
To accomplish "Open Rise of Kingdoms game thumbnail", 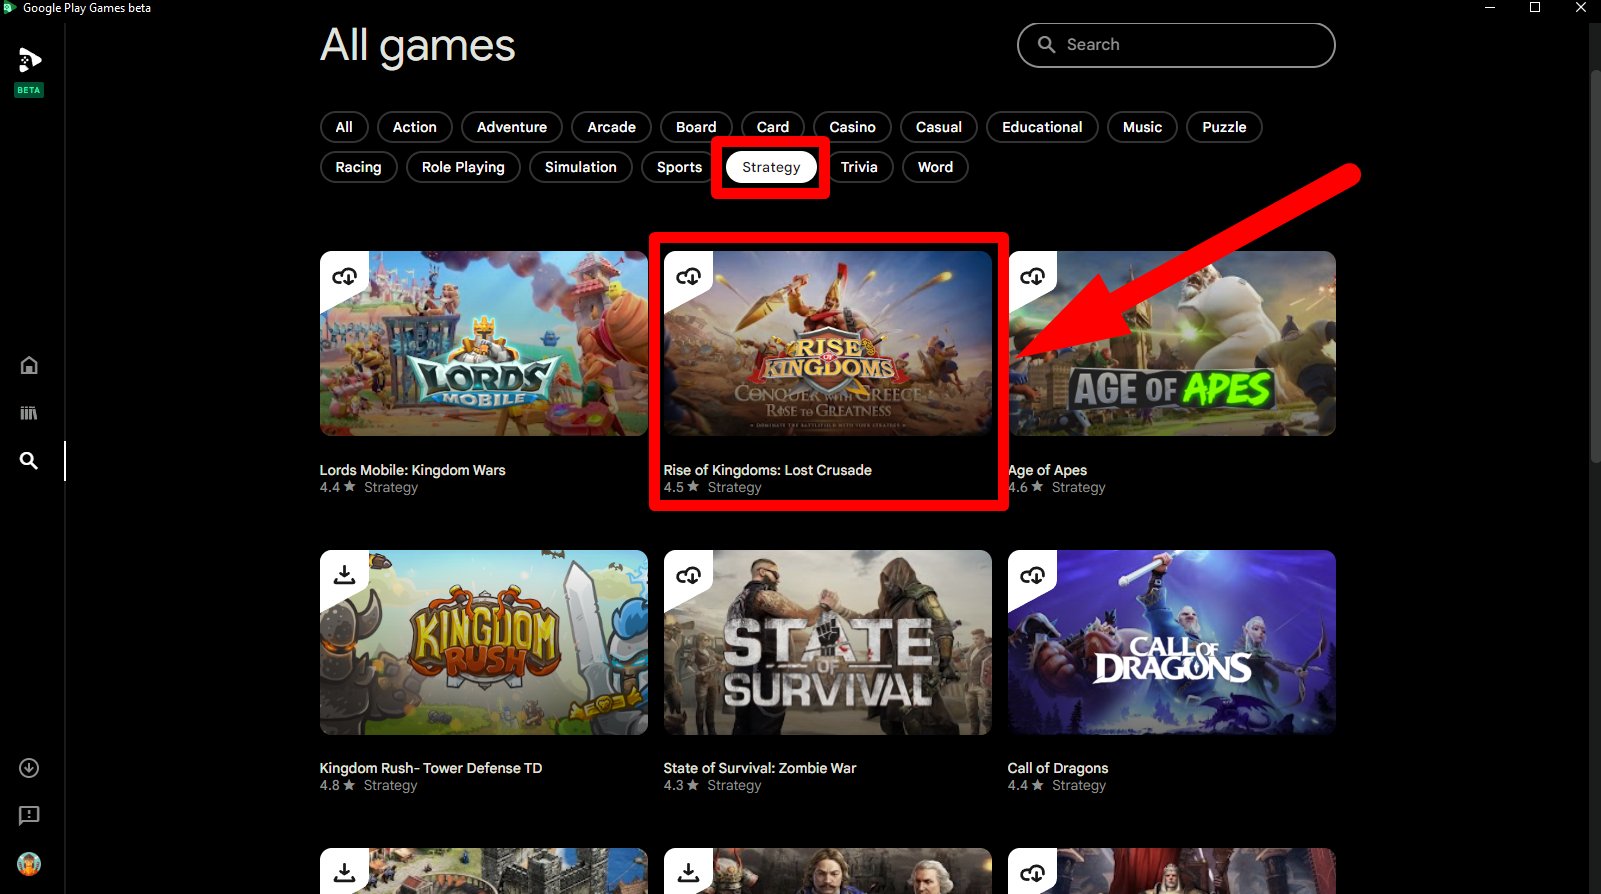I will (828, 343).
